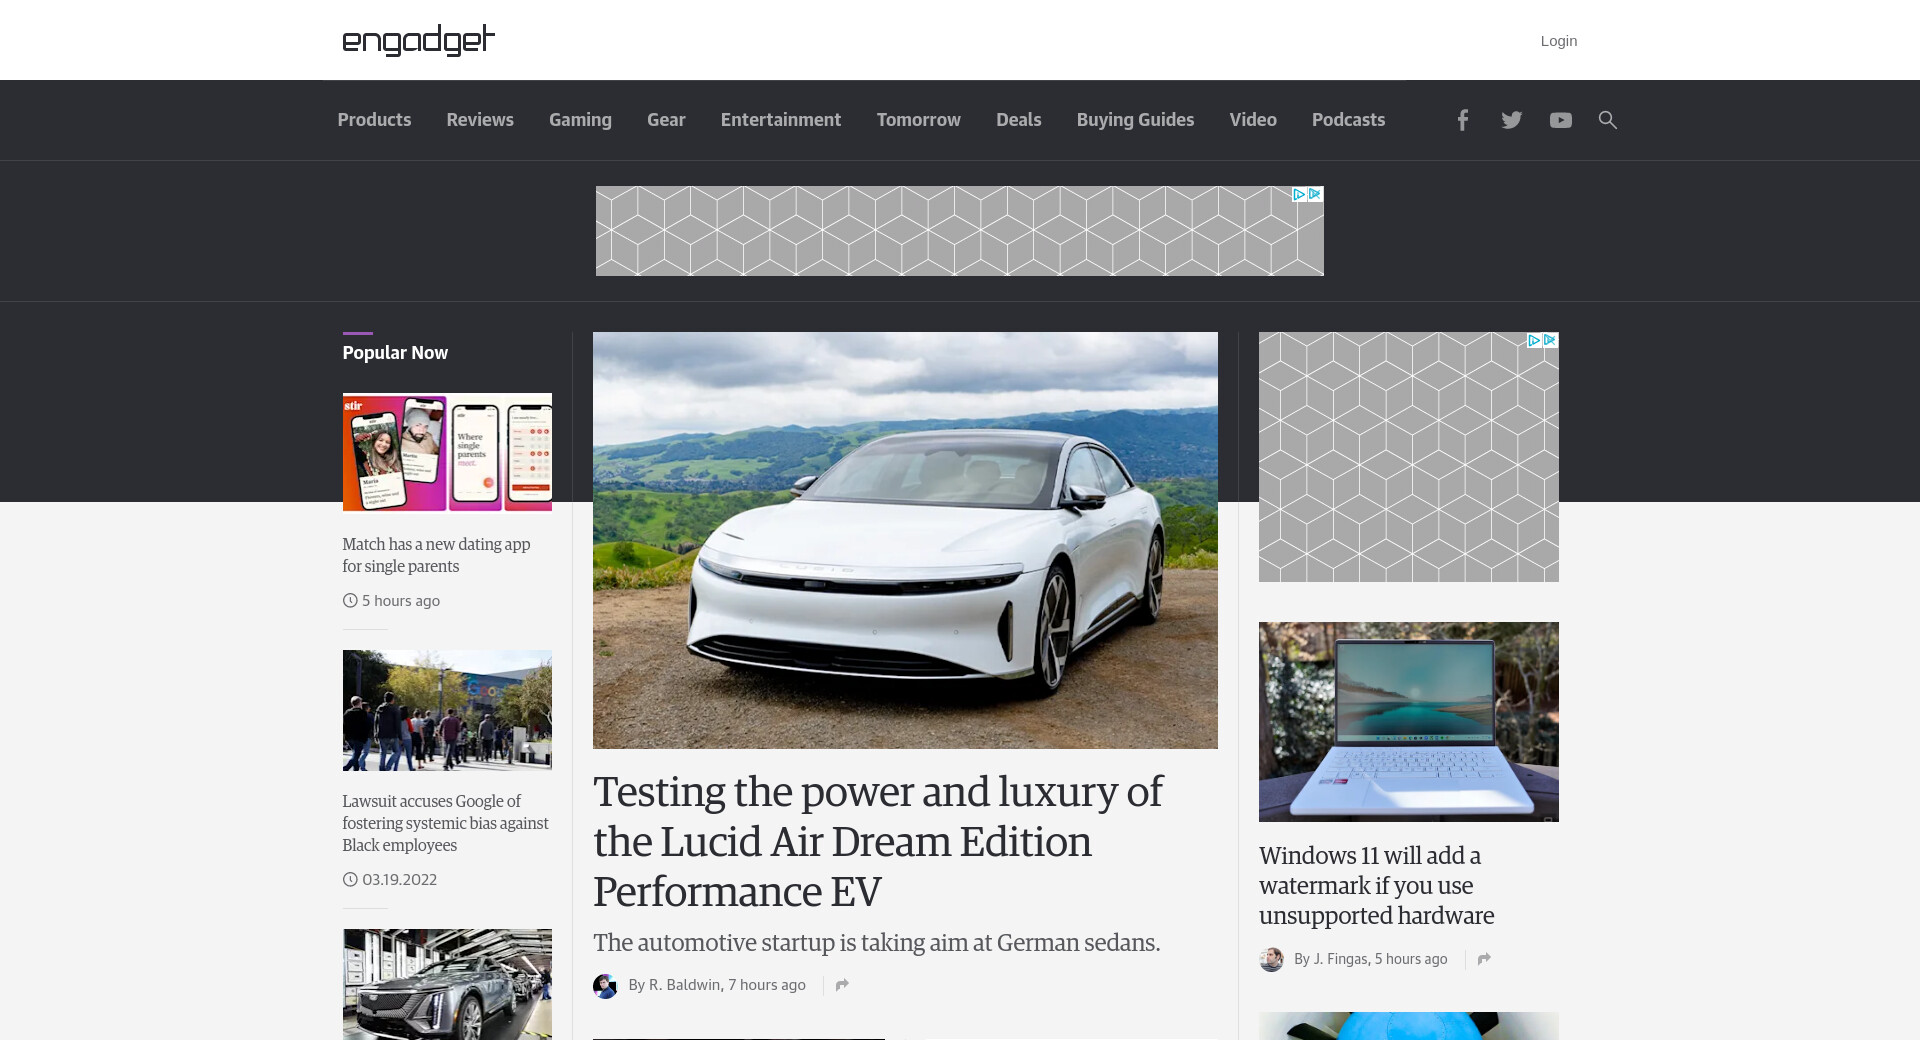Click J. Fingas's author avatar

(1271, 959)
